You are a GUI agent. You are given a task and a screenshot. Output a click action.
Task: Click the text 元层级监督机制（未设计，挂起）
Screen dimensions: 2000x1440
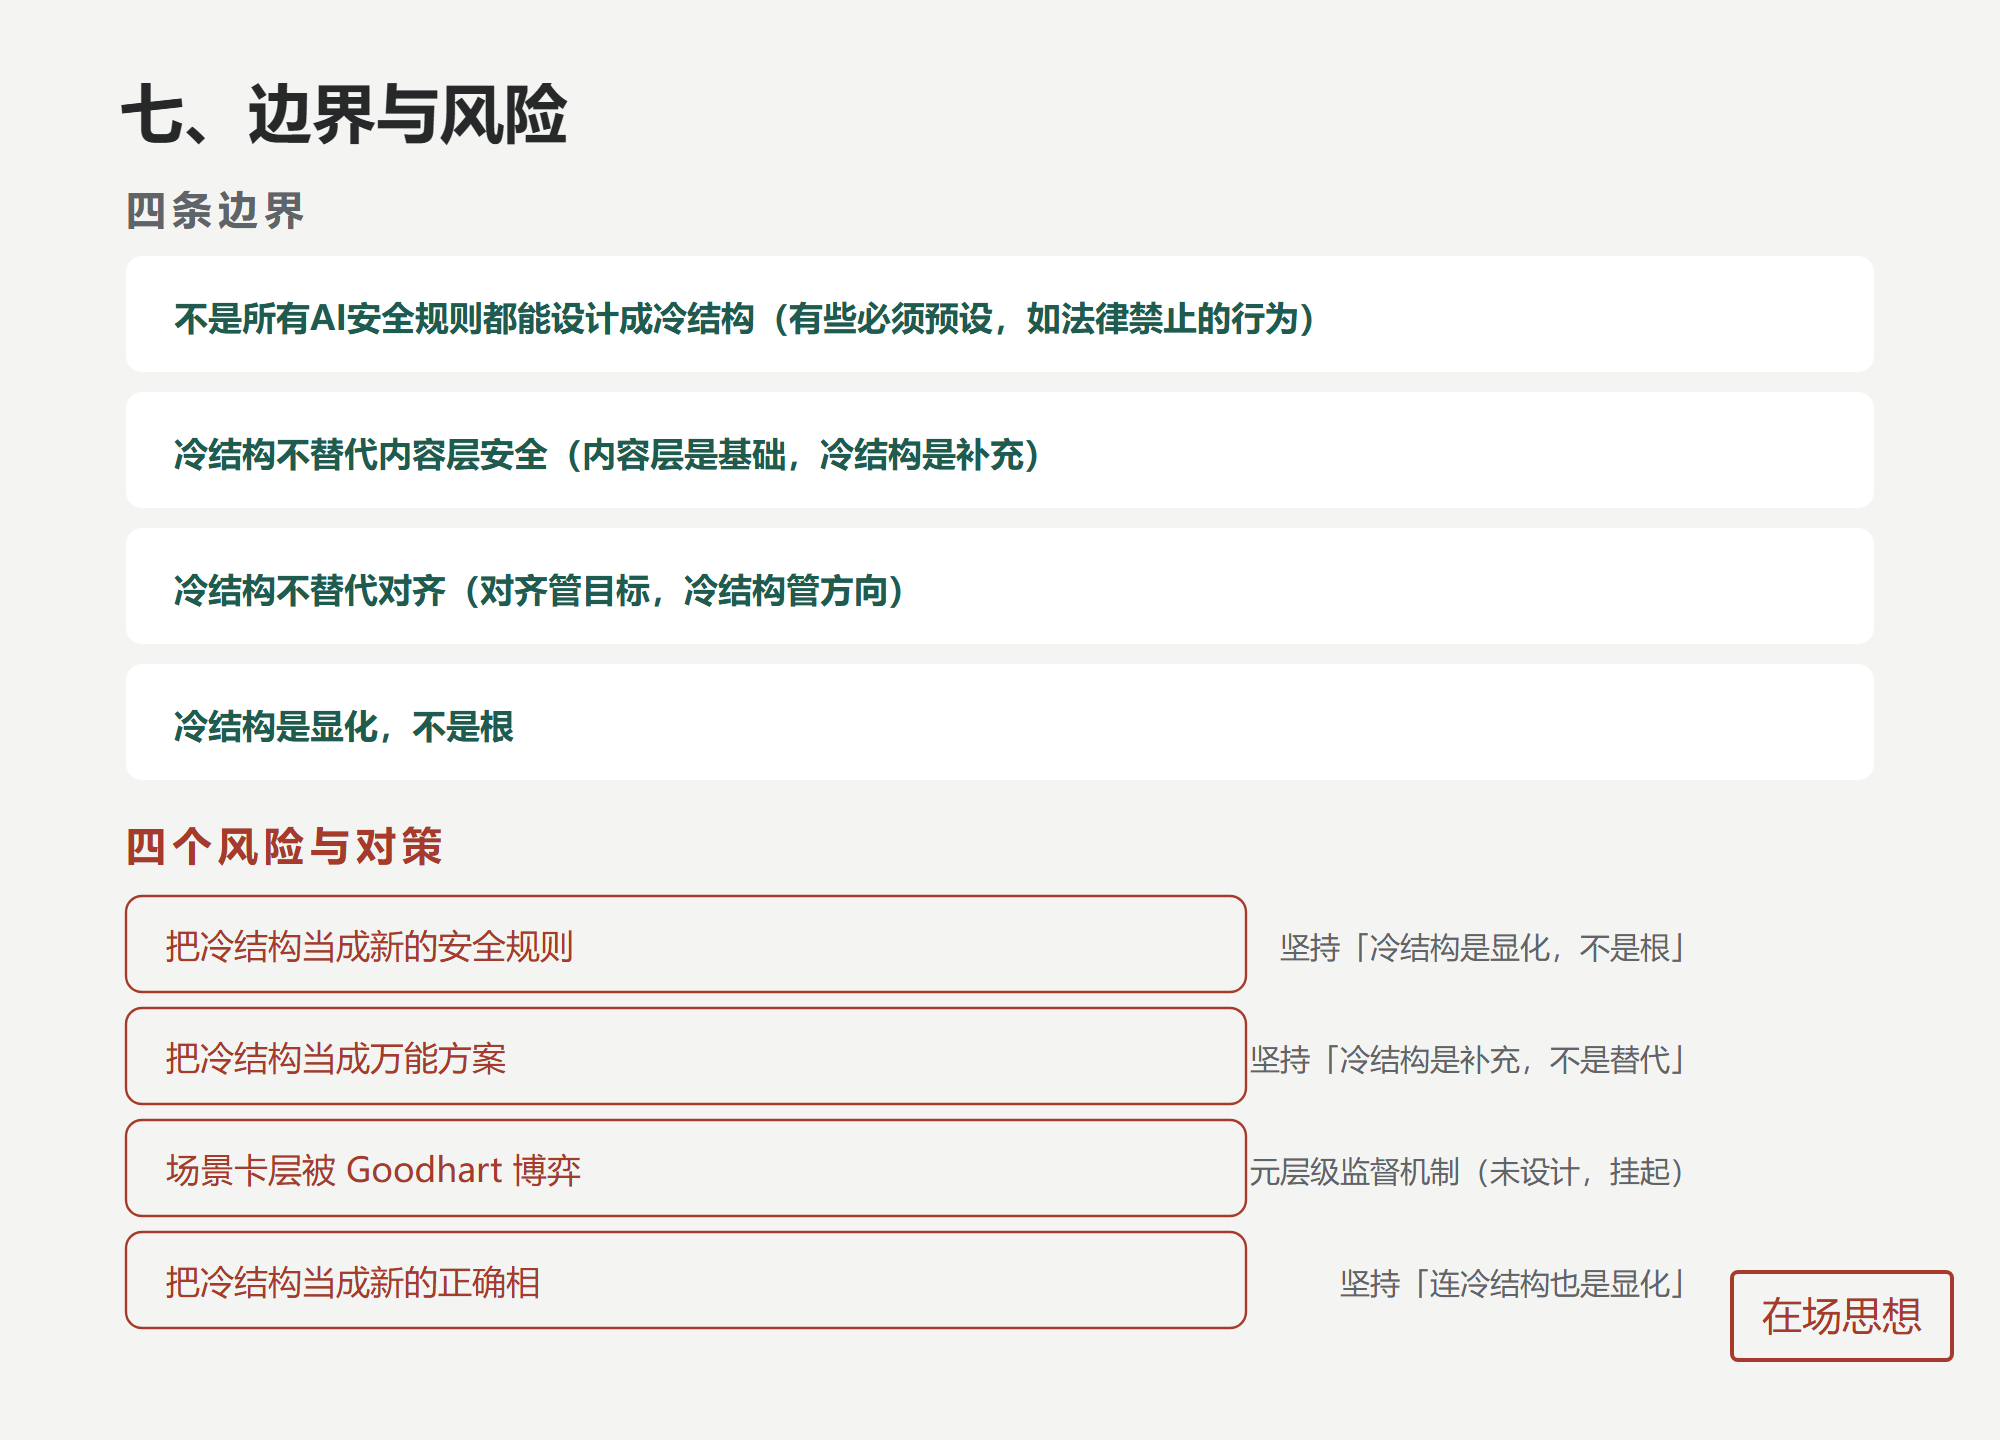(1469, 1172)
